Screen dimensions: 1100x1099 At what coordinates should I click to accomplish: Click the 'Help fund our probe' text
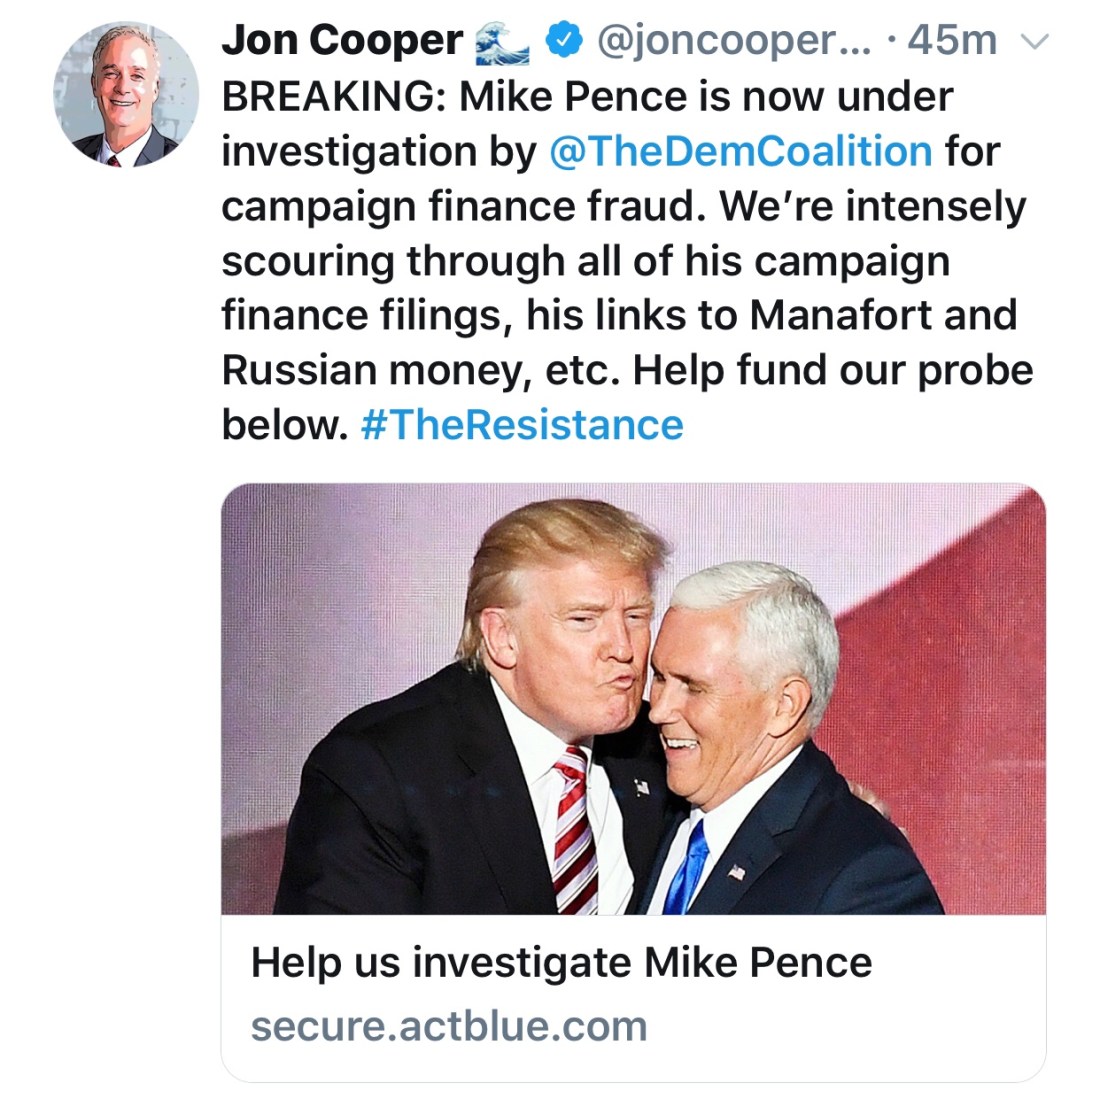tap(833, 371)
